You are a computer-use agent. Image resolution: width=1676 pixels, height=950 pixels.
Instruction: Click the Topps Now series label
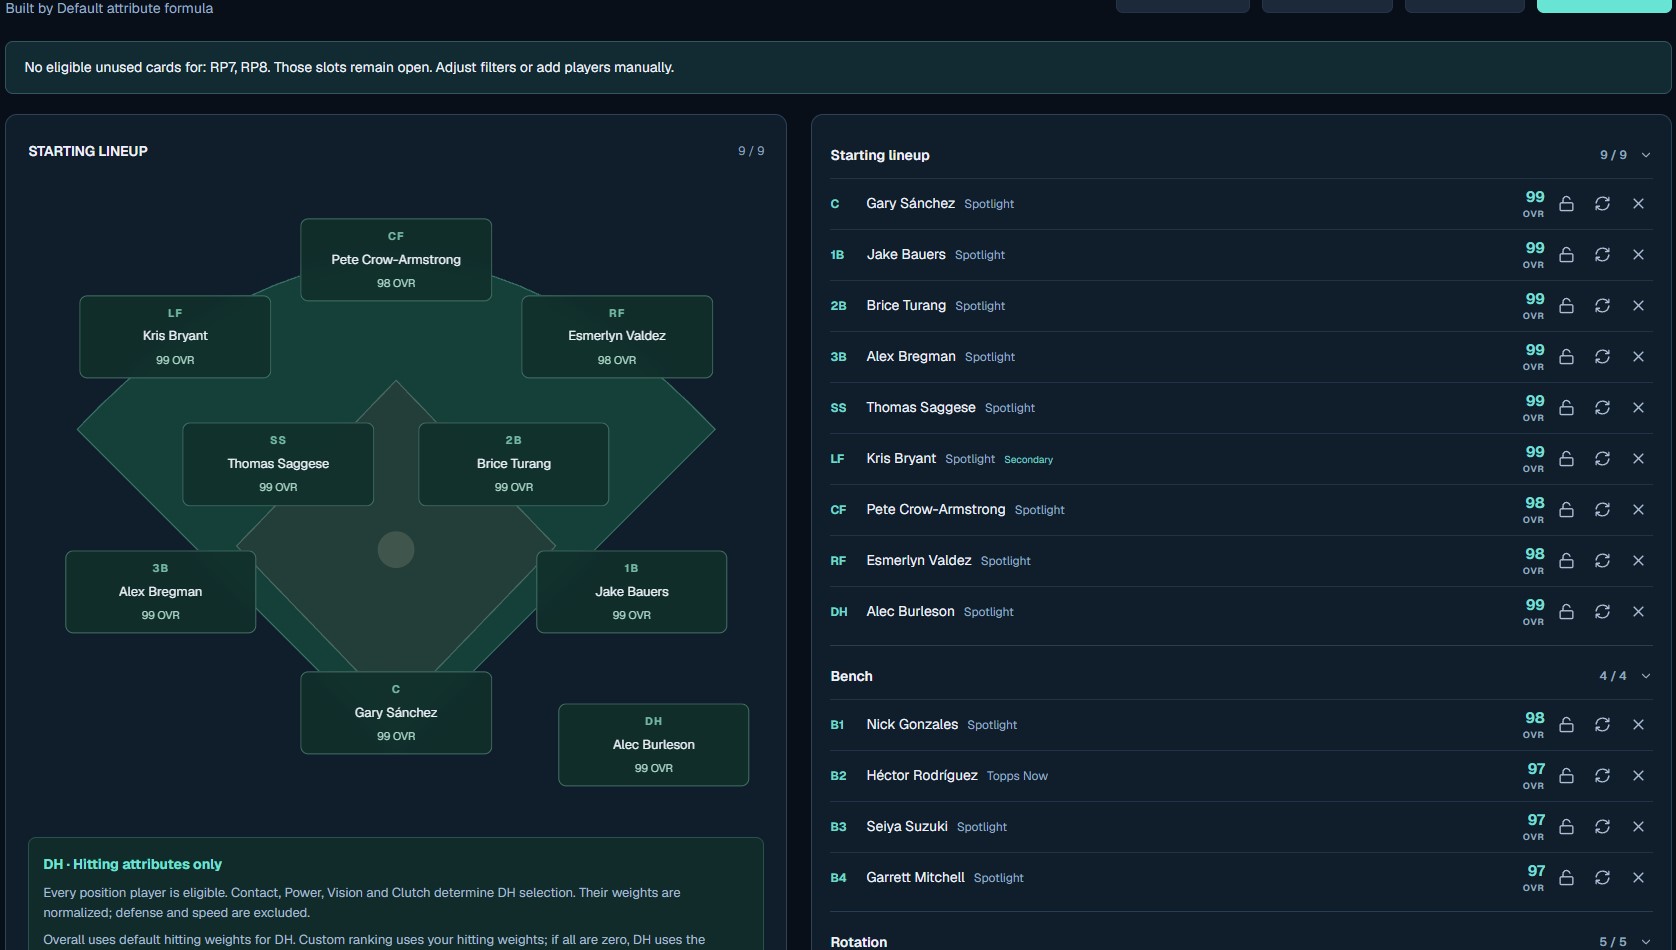point(1017,776)
